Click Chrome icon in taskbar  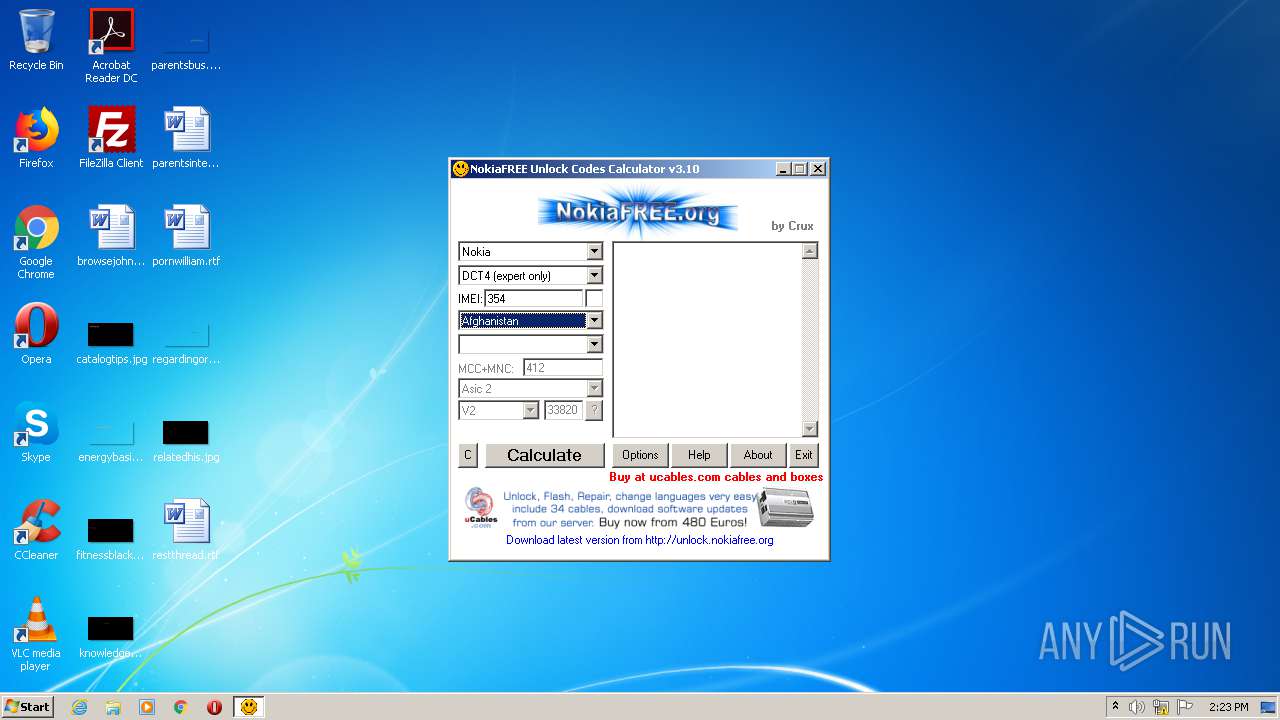click(x=181, y=707)
